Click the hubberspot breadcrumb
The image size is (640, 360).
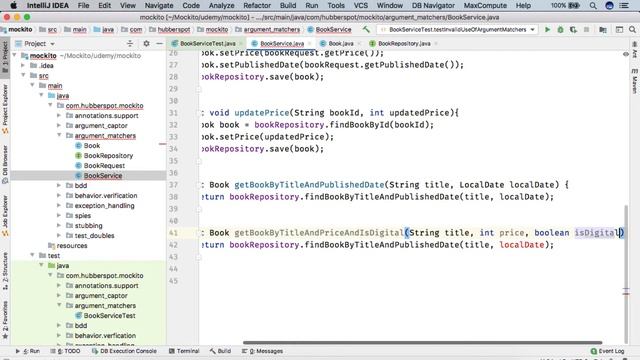174,29
